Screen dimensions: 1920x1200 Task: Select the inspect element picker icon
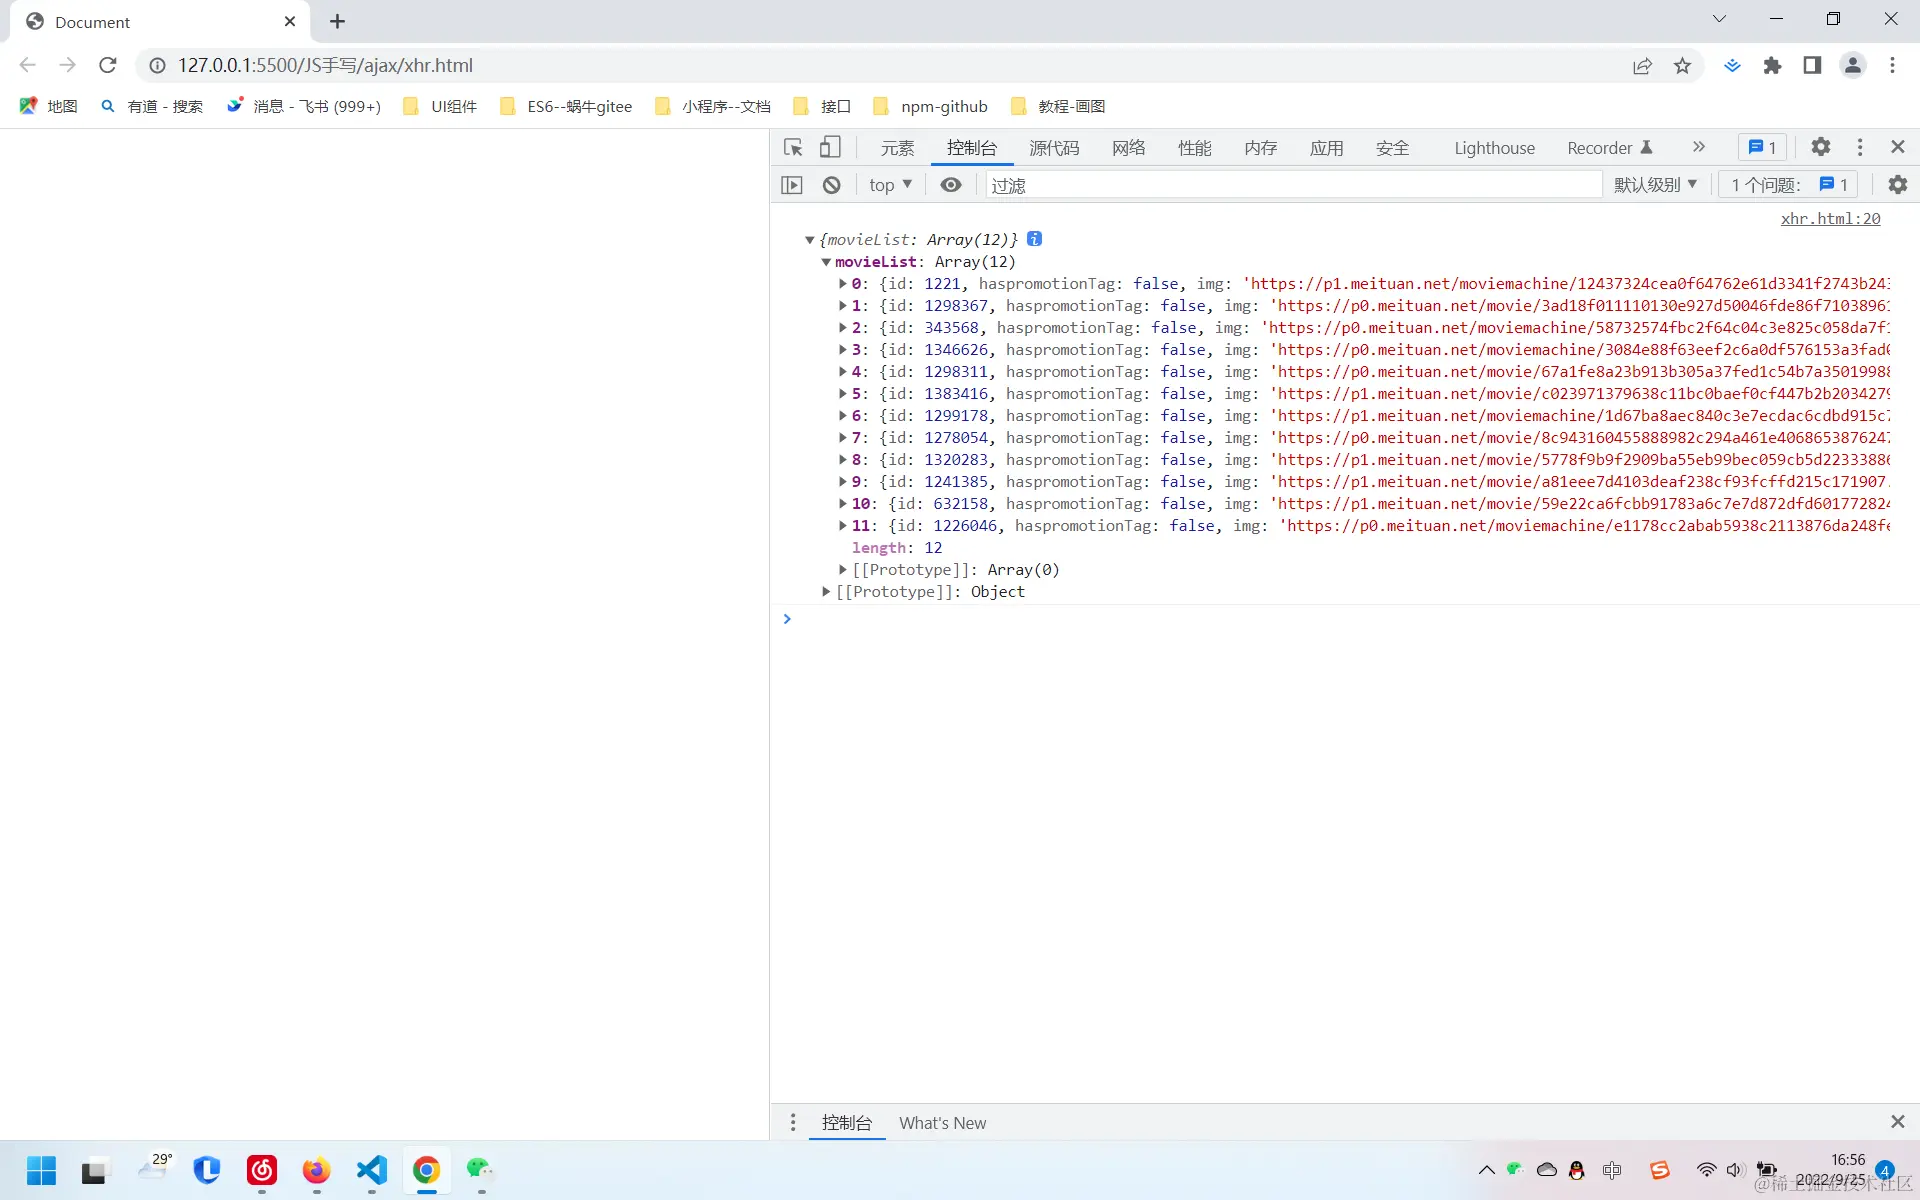[x=793, y=148]
